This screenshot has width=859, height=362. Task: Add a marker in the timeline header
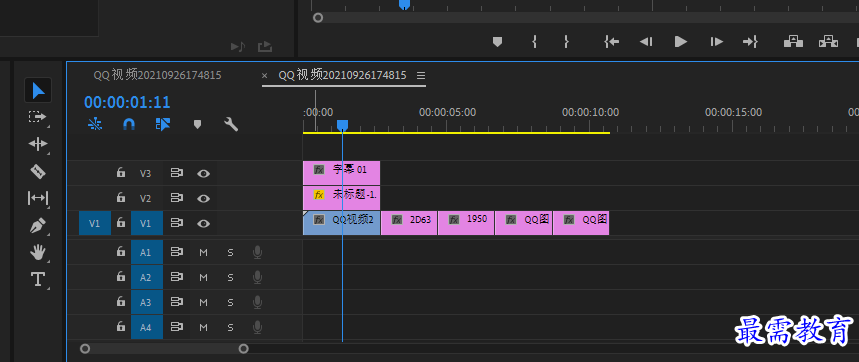[198, 125]
